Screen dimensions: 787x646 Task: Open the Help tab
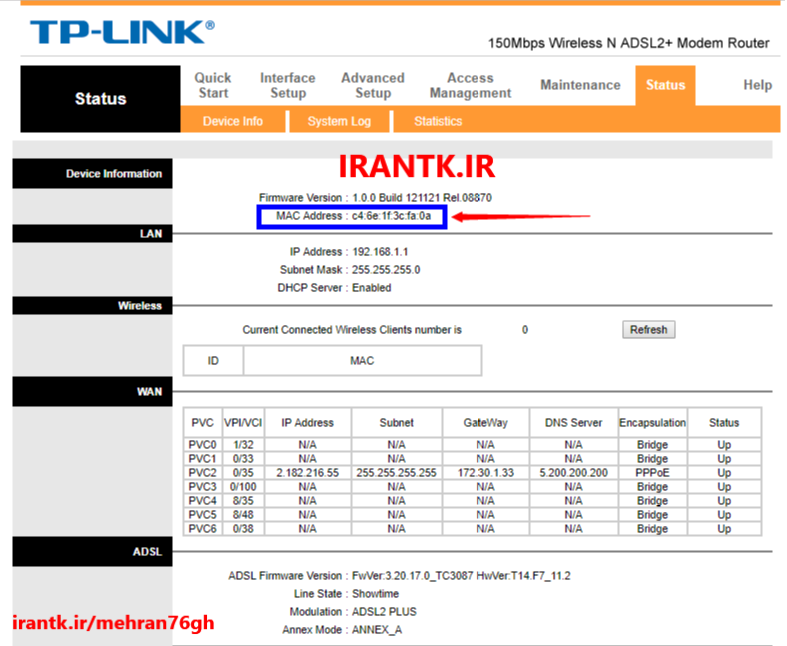tap(757, 85)
